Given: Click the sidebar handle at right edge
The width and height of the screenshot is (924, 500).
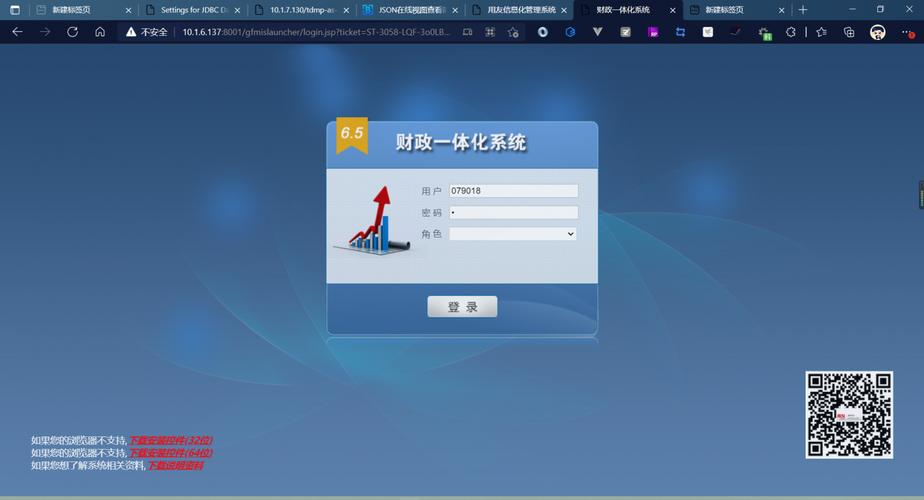Looking at the screenshot, I should tap(921, 195).
